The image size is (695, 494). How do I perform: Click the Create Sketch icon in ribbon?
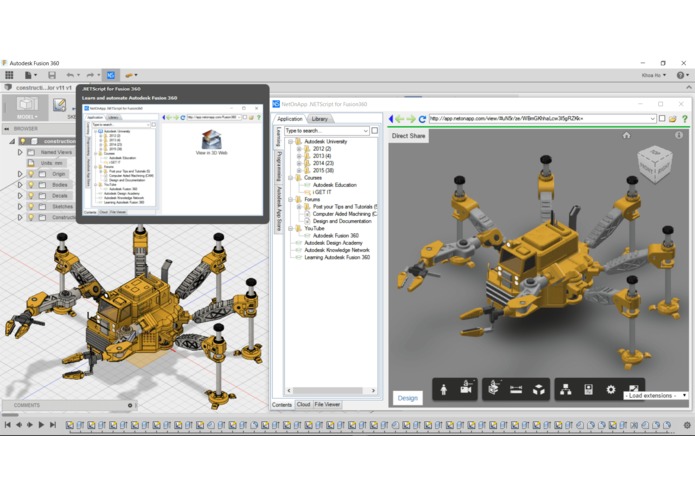click(x=60, y=105)
